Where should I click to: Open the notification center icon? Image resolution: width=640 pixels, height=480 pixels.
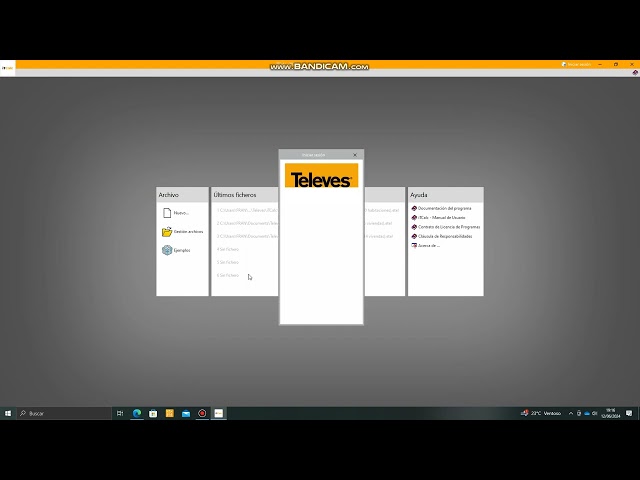pos(629,413)
